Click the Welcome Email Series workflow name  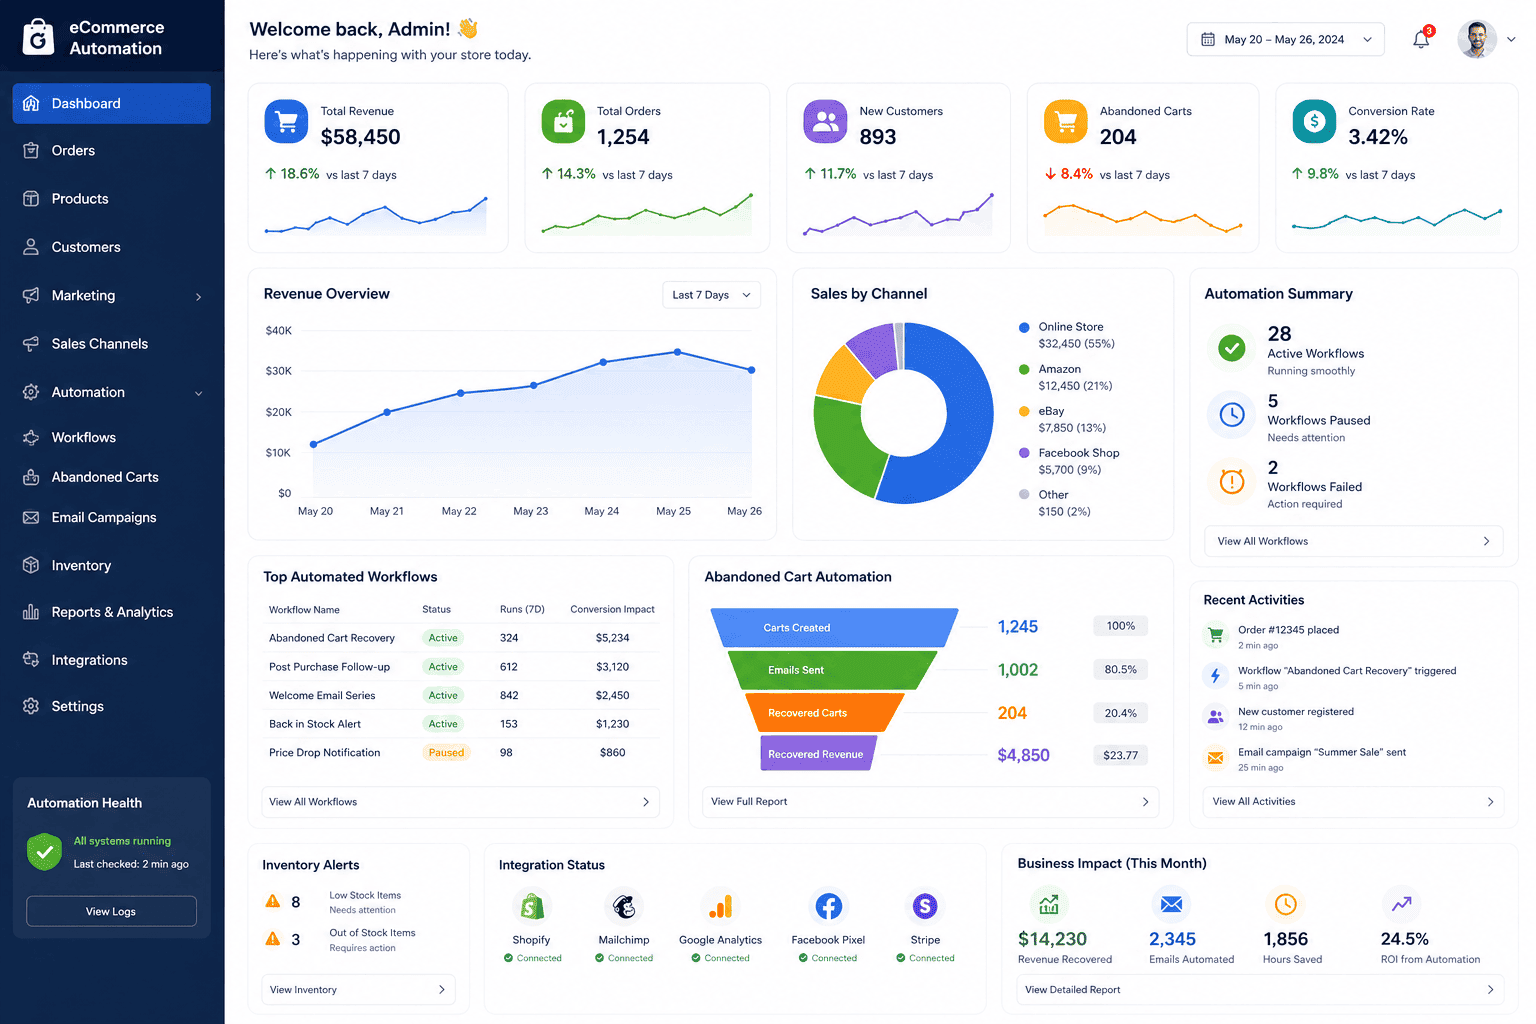point(322,696)
